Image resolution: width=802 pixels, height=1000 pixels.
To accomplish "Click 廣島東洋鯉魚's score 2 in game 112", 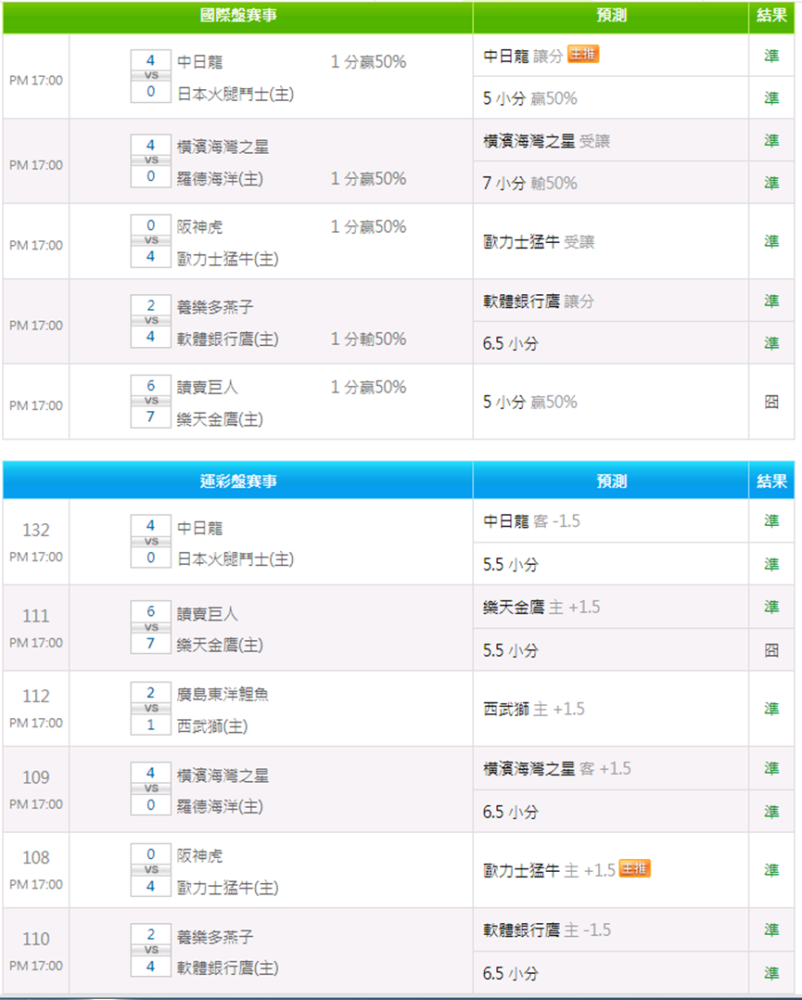I will pyautogui.click(x=150, y=693).
